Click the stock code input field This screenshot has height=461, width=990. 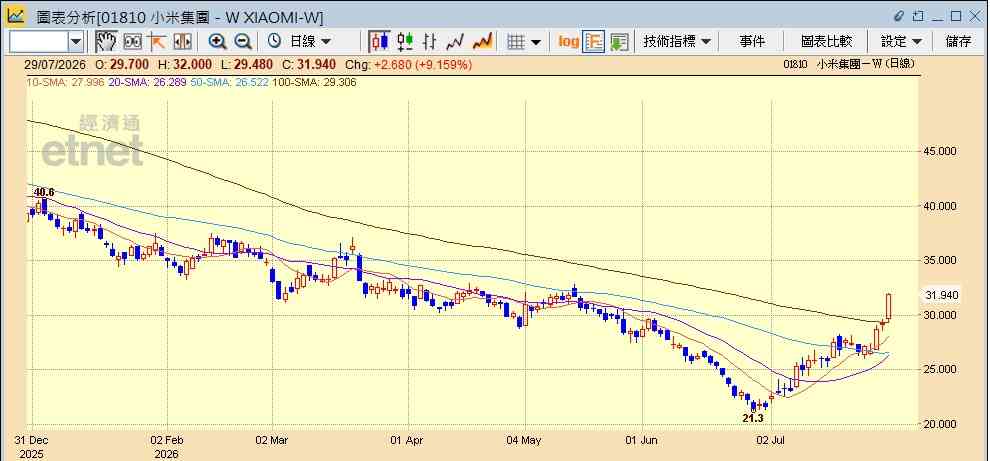(x=39, y=42)
